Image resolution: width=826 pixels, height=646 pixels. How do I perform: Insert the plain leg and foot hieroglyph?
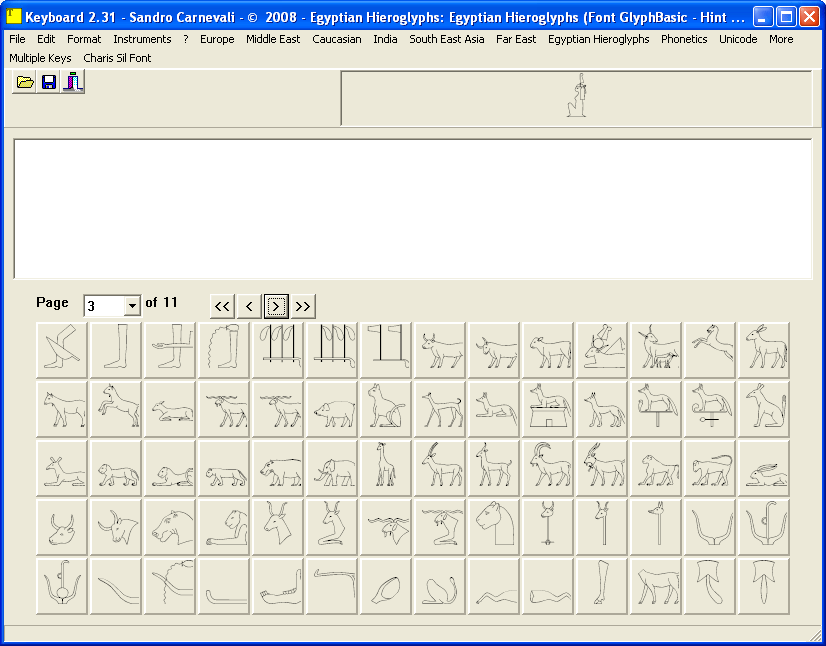coord(116,350)
